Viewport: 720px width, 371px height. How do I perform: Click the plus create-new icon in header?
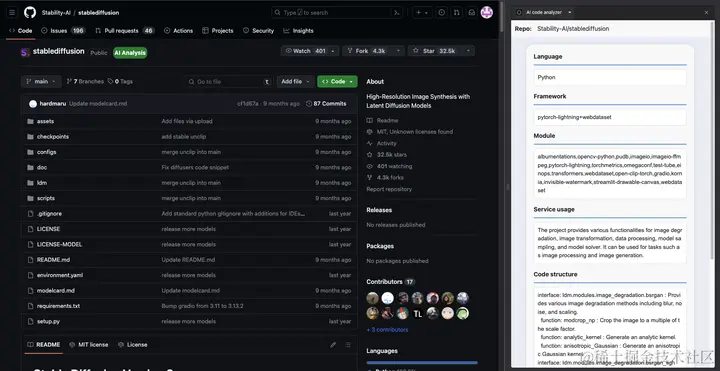point(418,12)
